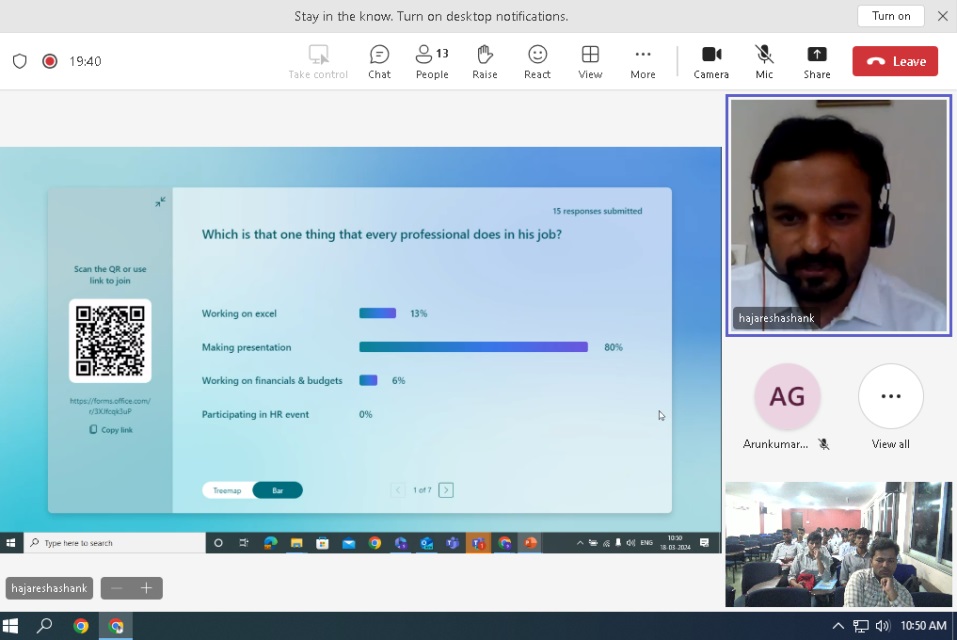Click the muted mic icon beside Arunkumar

[824, 444]
